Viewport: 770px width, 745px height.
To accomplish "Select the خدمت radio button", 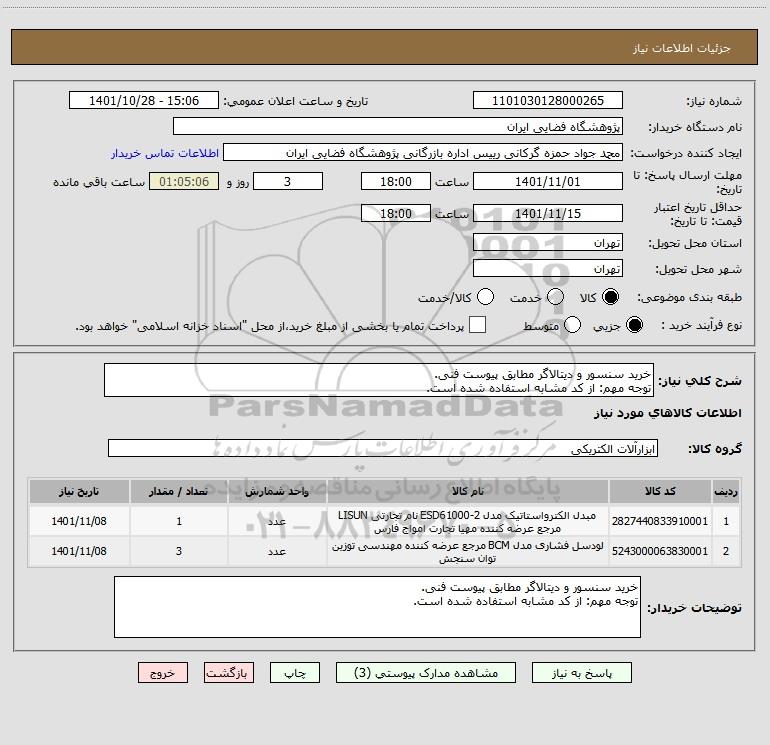I will click(x=555, y=297).
